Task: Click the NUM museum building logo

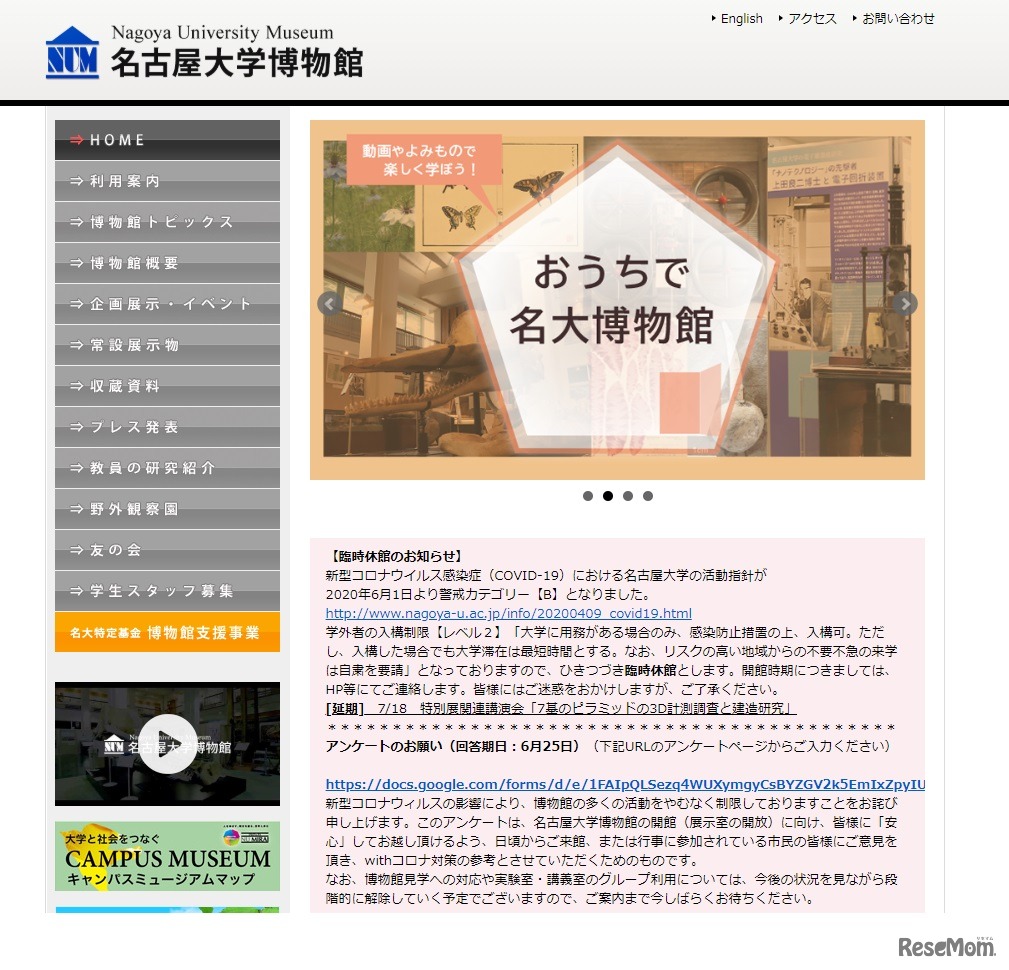Action: [70, 52]
